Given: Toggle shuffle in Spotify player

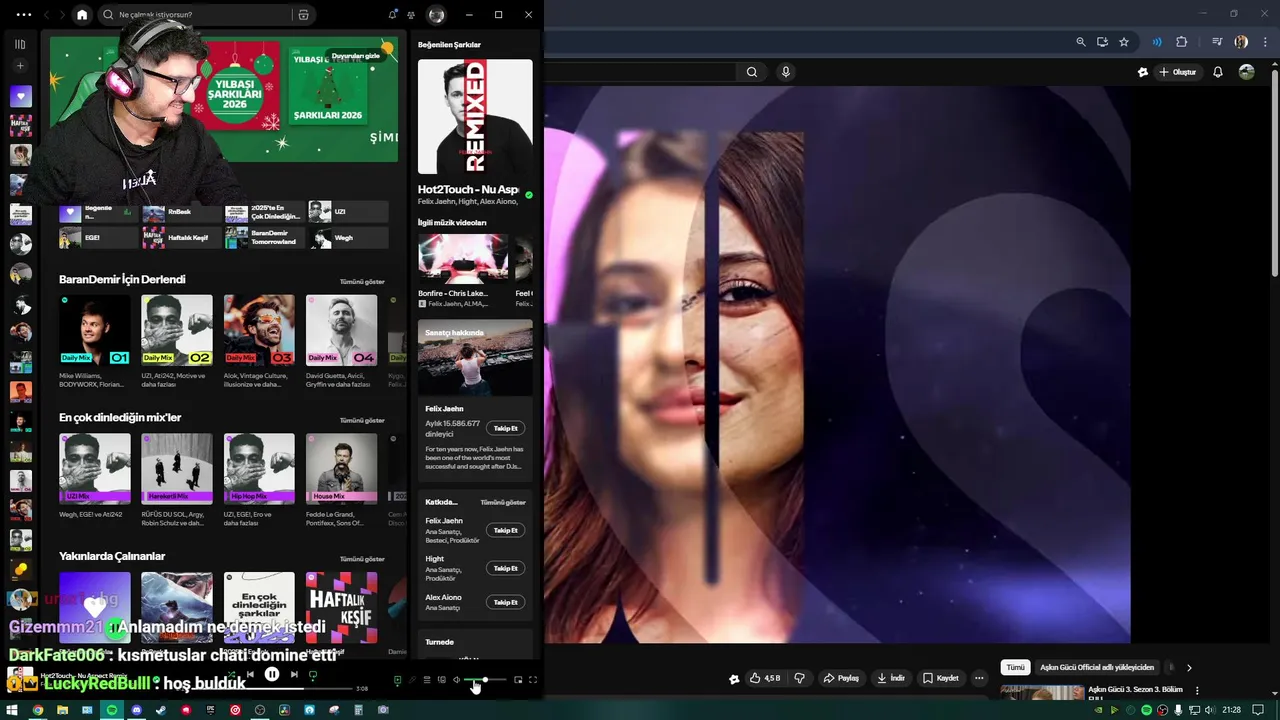Looking at the screenshot, I should [x=231, y=675].
